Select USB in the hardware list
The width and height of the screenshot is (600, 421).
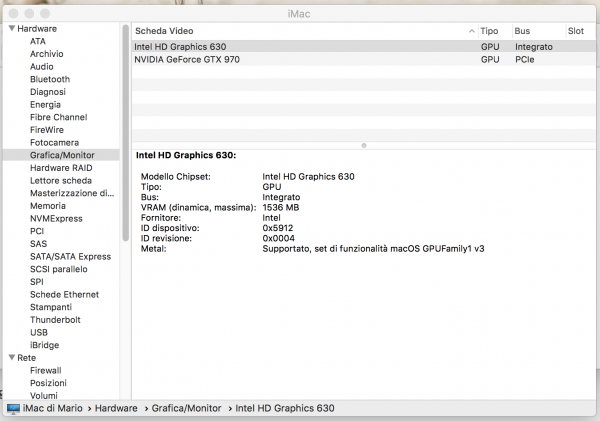click(x=39, y=332)
